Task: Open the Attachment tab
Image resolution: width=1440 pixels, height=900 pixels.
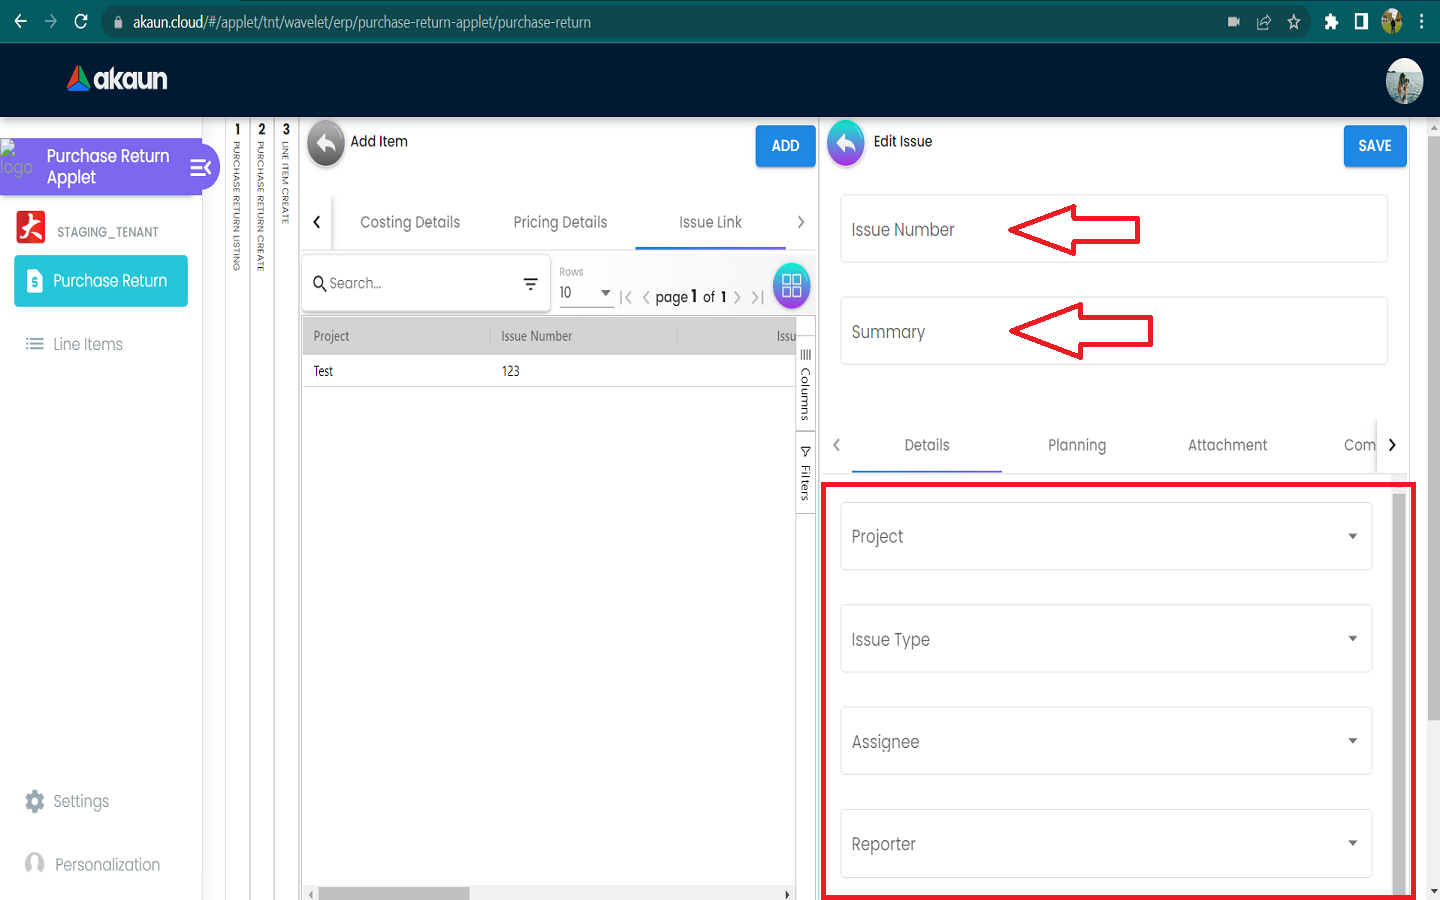Action: click(x=1227, y=445)
